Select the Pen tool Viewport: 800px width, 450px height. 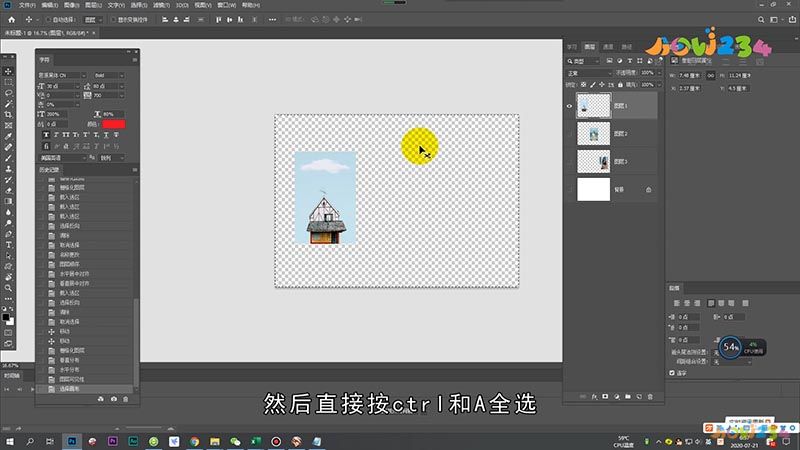(8, 234)
